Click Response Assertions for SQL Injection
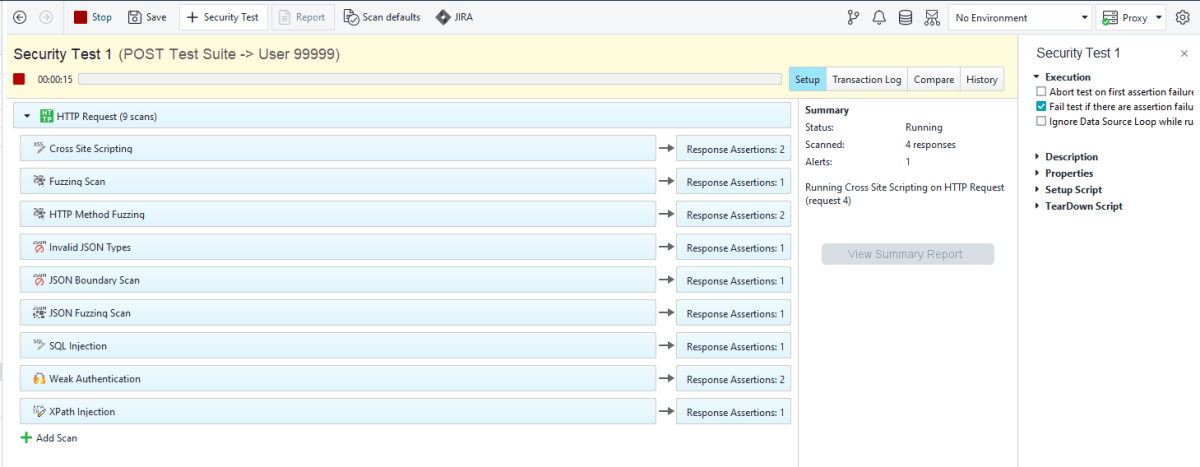Screen dimensions: 1200x467 734,347
